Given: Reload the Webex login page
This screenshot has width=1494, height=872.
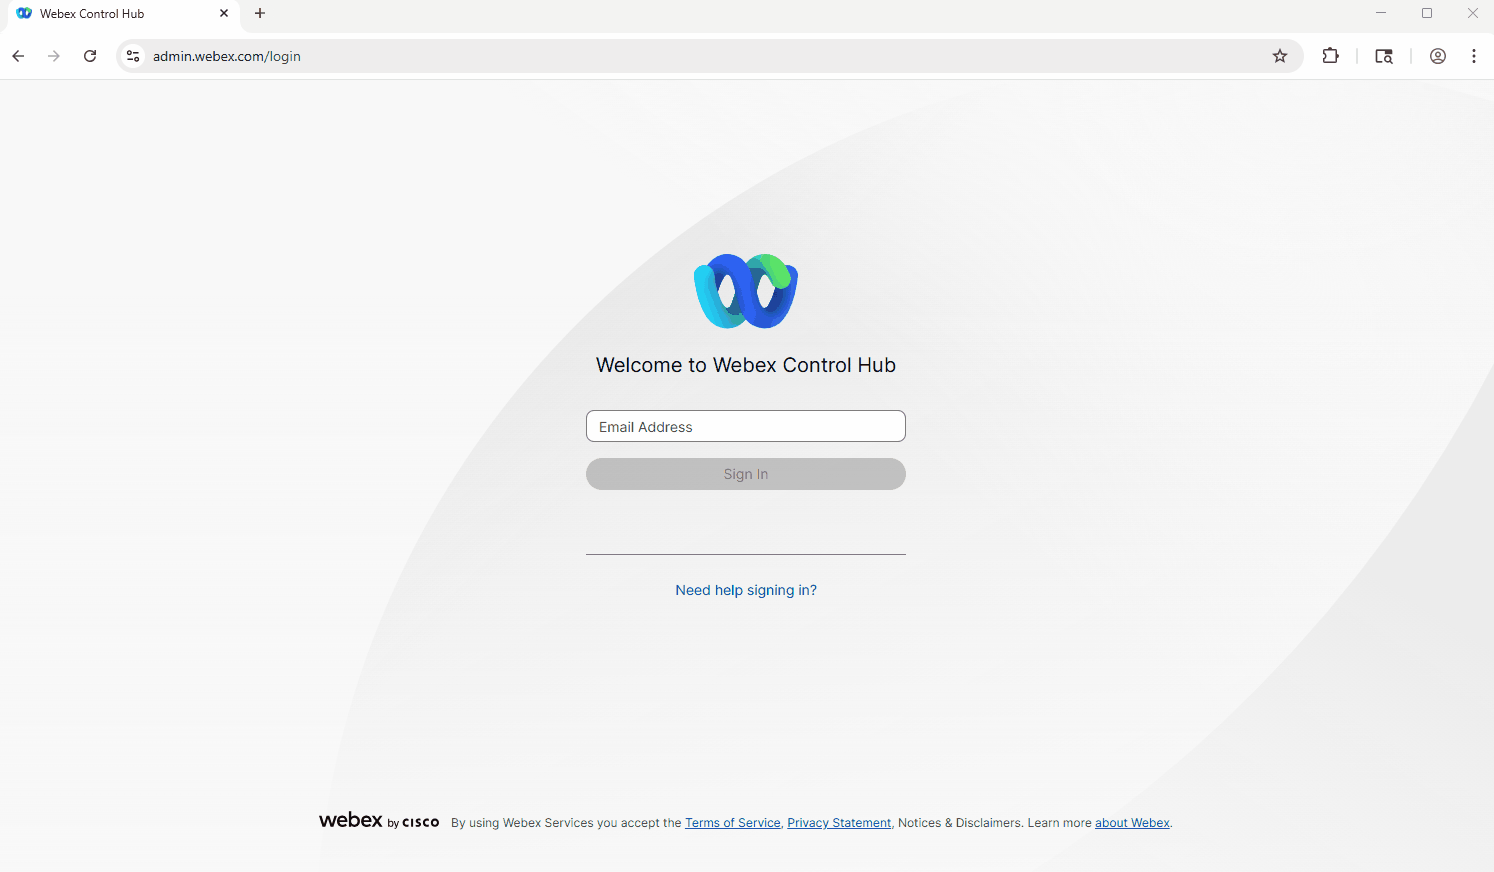Looking at the screenshot, I should coord(90,56).
